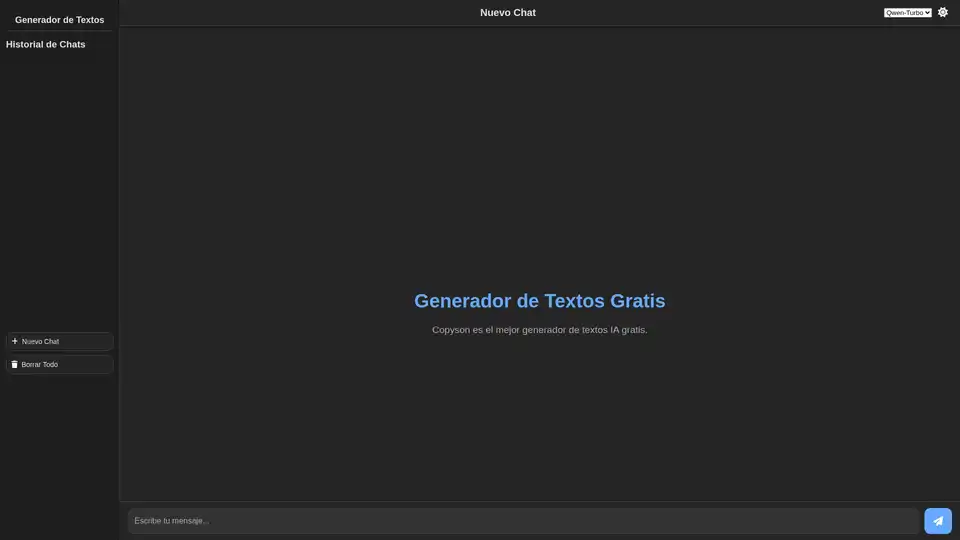Image resolution: width=960 pixels, height=540 pixels.
Task: Click the Copyson description sentence
Action: (539, 329)
